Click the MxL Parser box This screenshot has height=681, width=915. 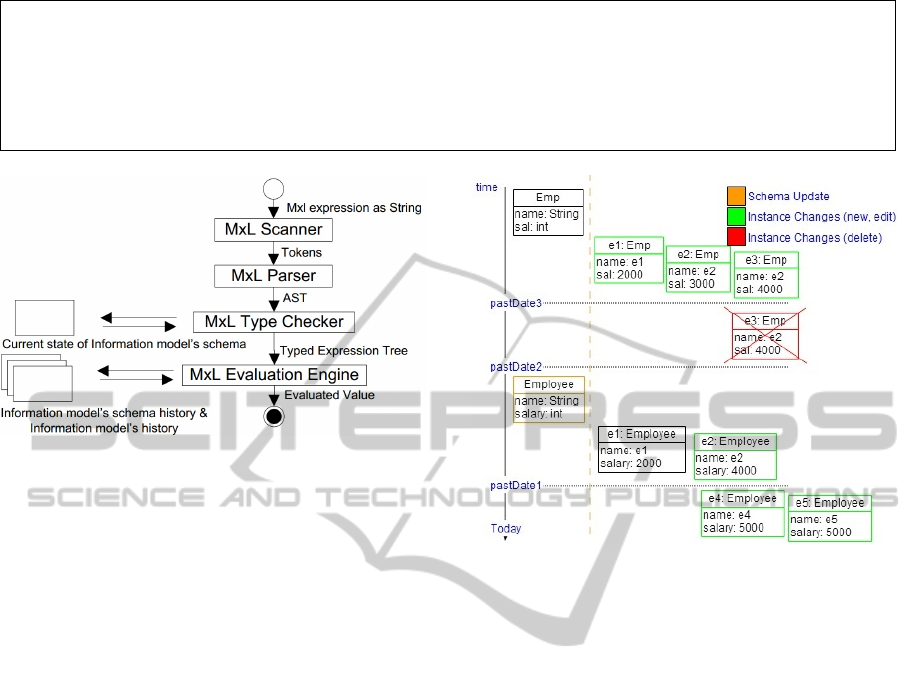pyautogui.click(x=272, y=275)
